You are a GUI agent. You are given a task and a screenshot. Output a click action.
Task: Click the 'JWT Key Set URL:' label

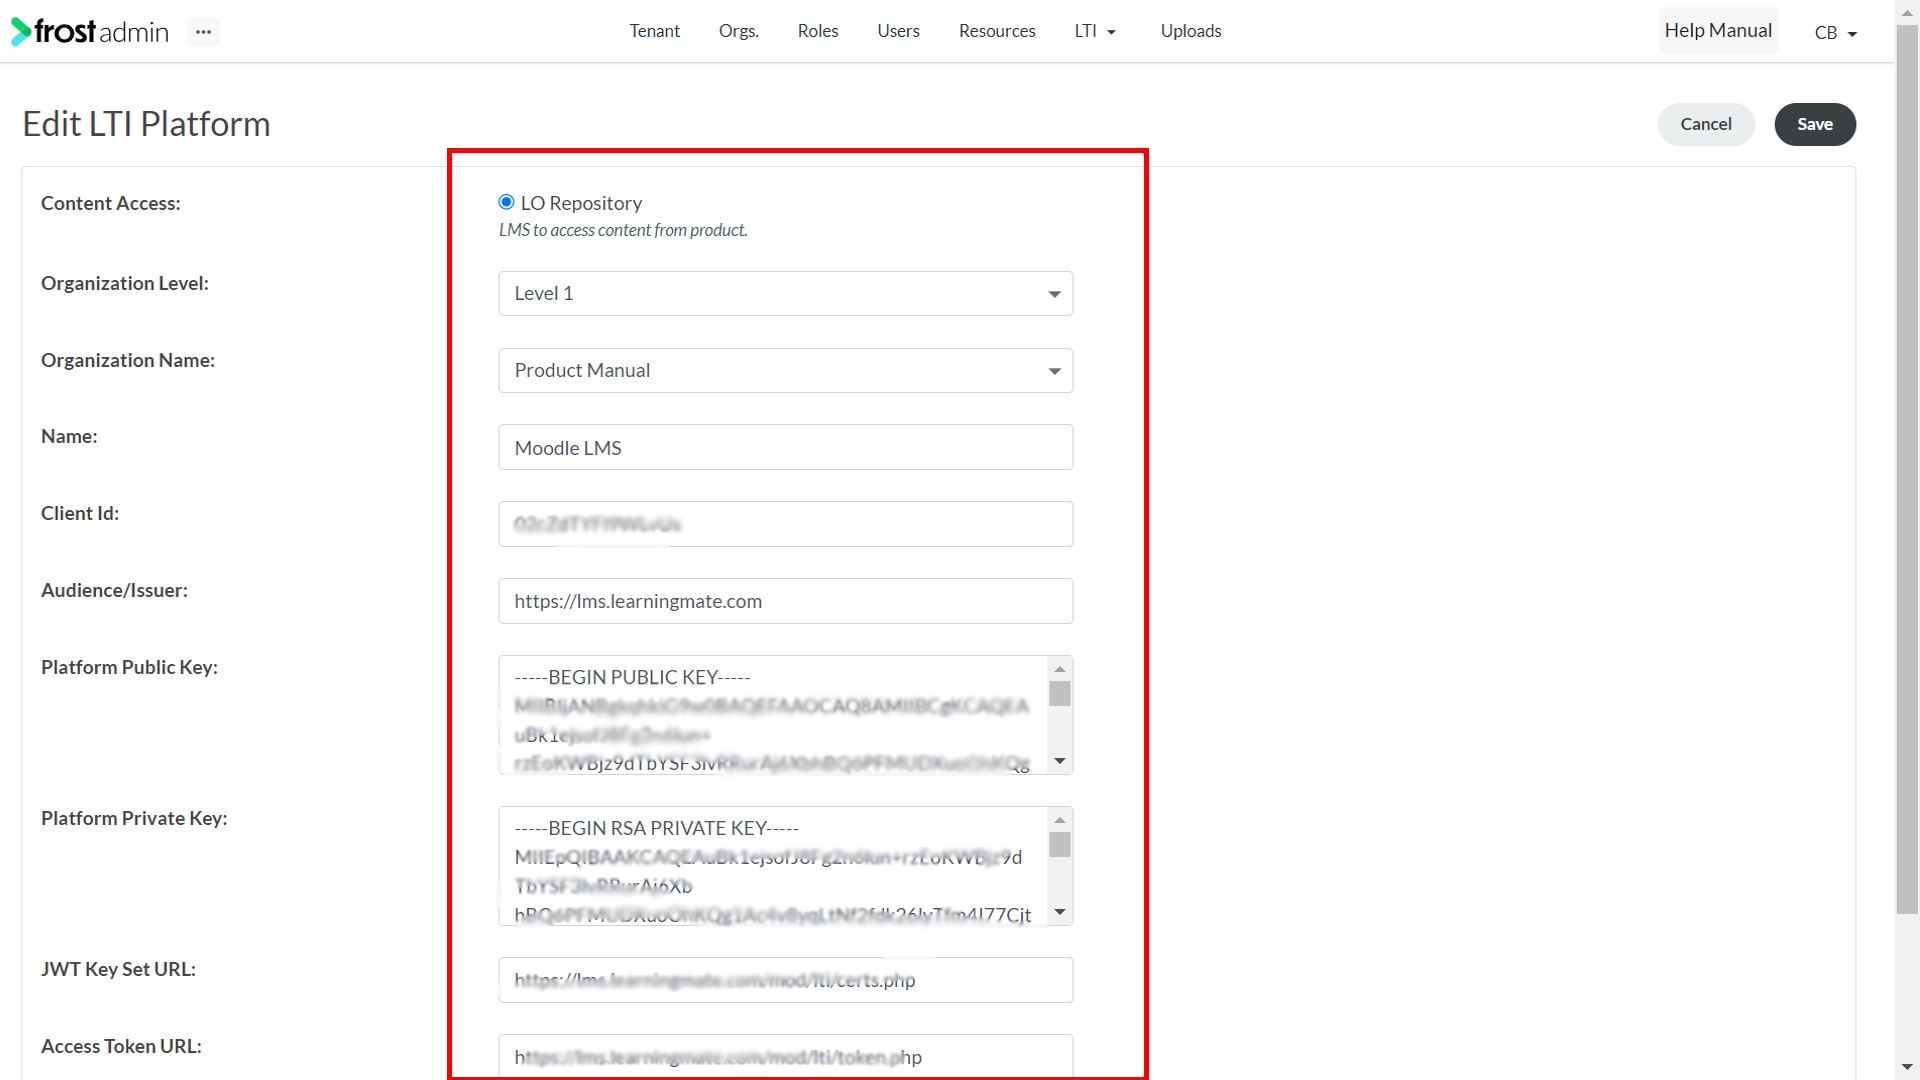click(118, 969)
